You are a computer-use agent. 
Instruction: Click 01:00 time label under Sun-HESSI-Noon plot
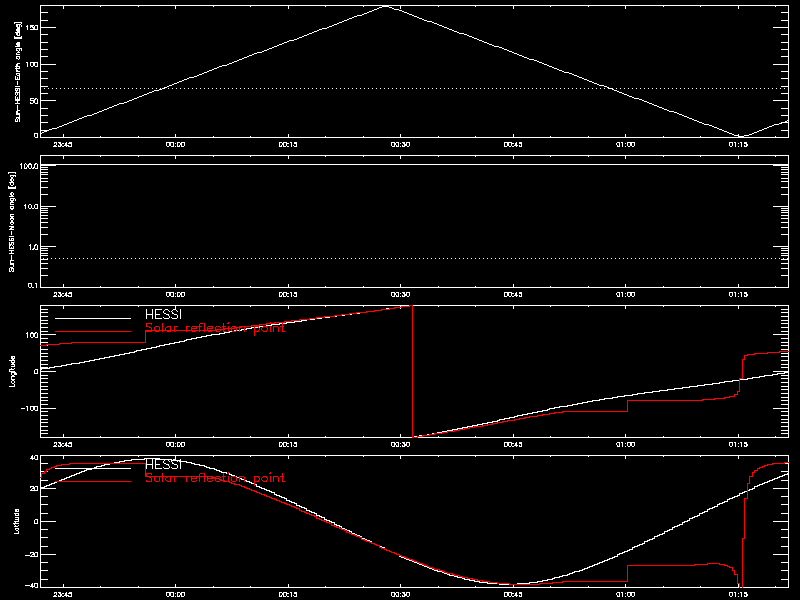coord(626,295)
